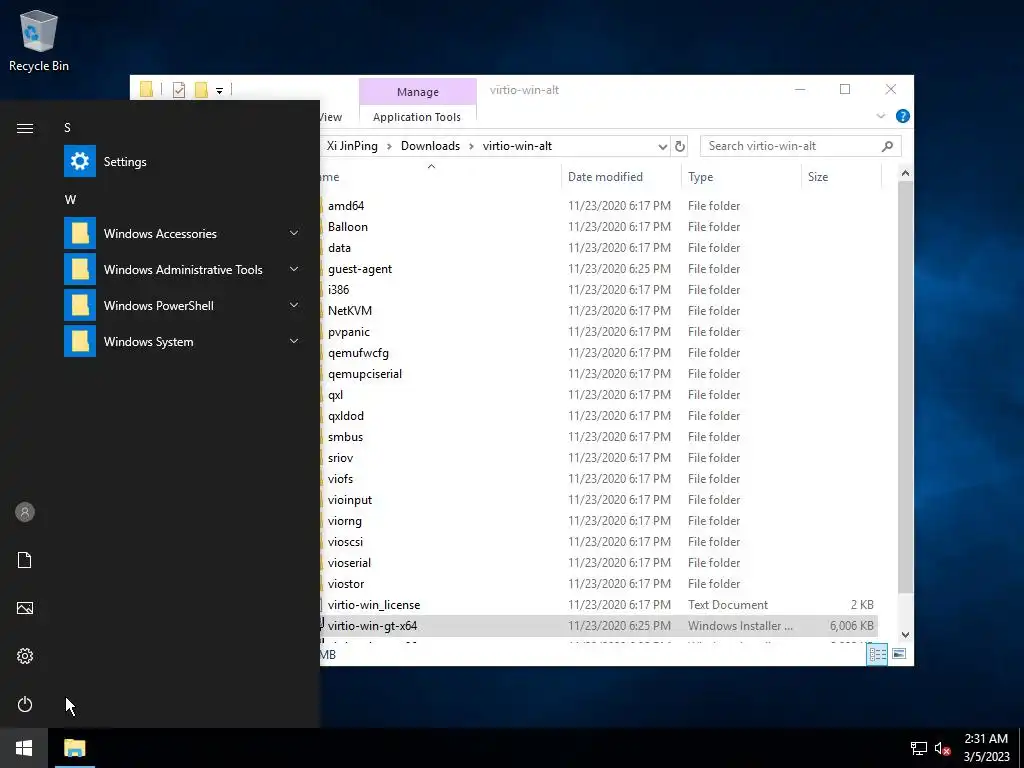Open the Windows PowerShell folder icon
The width and height of the screenshot is (1024, 768).
[x=80, y=305]
